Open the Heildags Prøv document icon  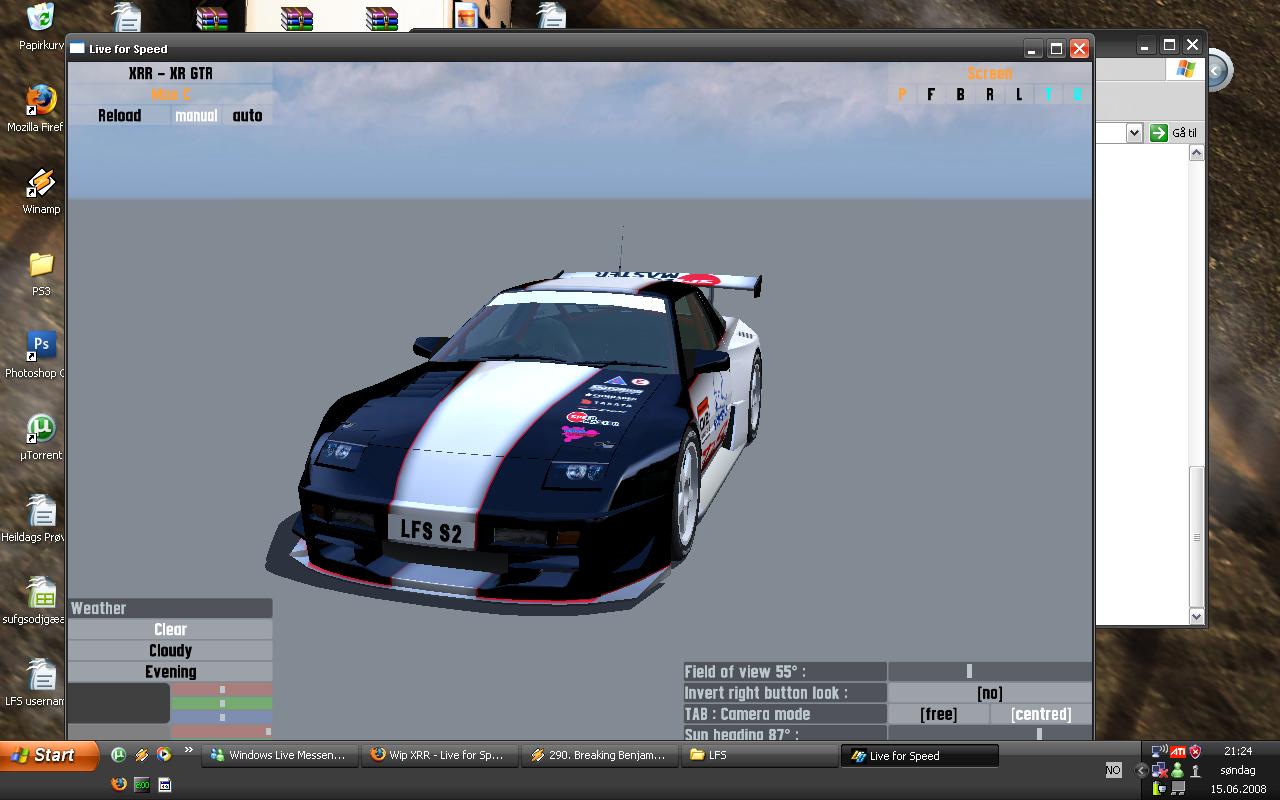41,510
